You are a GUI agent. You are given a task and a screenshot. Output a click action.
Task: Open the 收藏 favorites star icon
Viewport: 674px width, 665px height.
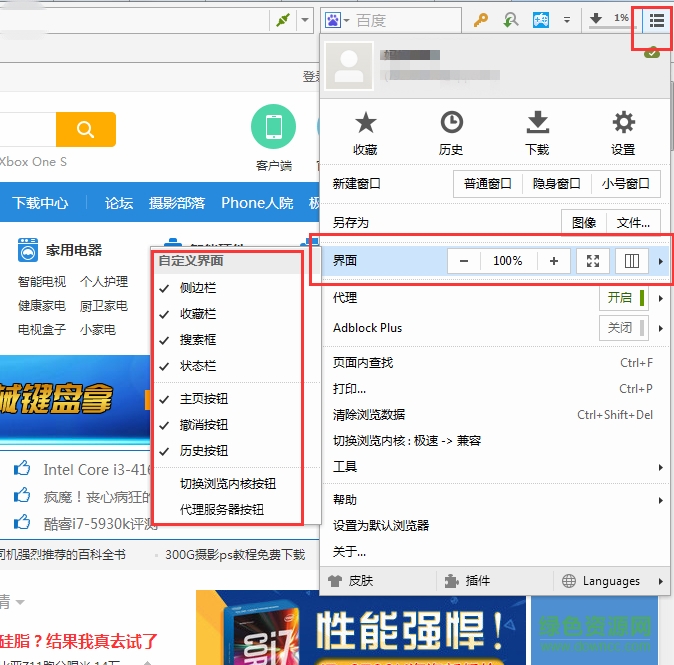point(365,132)
